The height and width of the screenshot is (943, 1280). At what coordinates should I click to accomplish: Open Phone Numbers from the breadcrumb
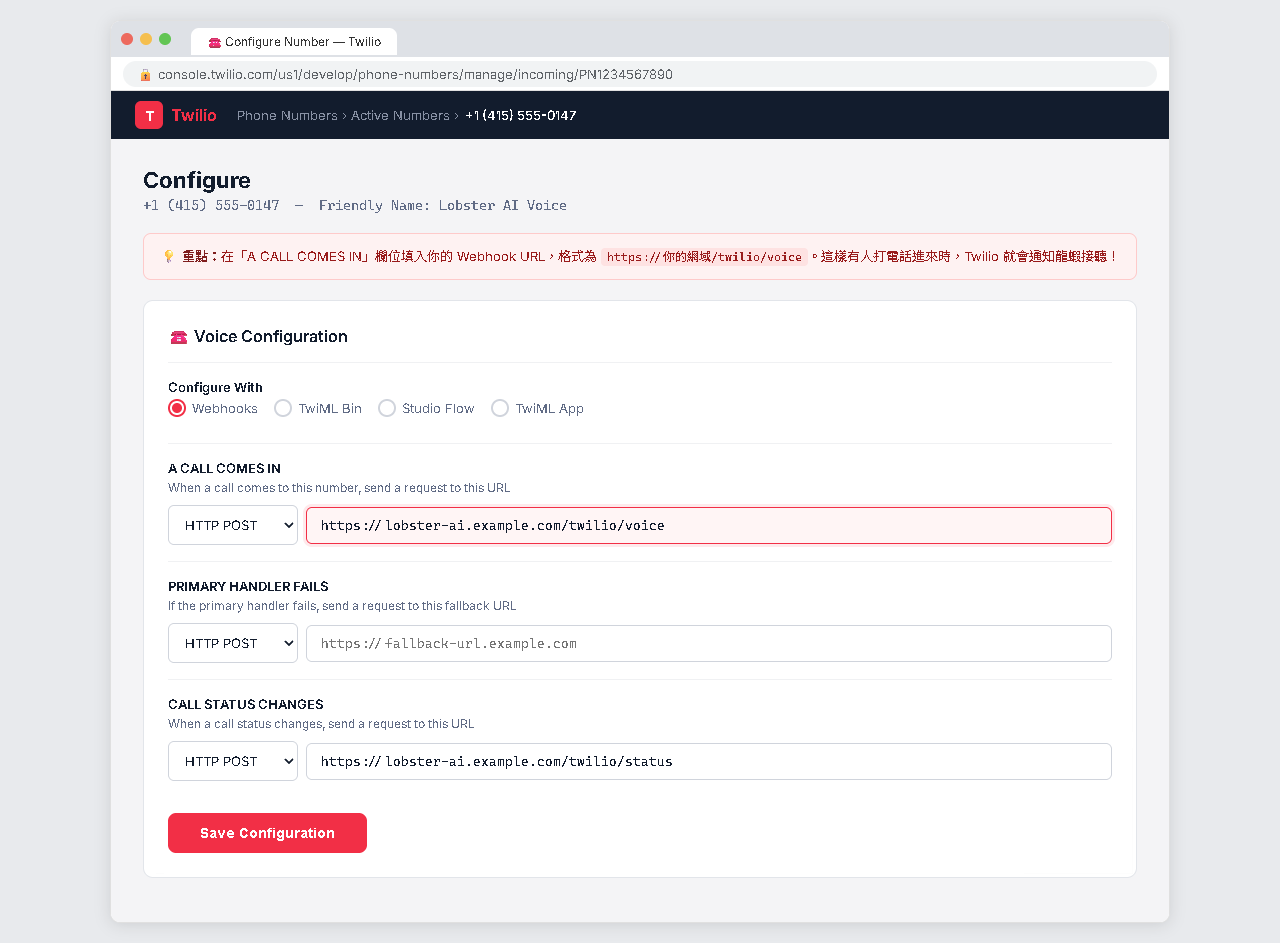[x=287, y=115]
